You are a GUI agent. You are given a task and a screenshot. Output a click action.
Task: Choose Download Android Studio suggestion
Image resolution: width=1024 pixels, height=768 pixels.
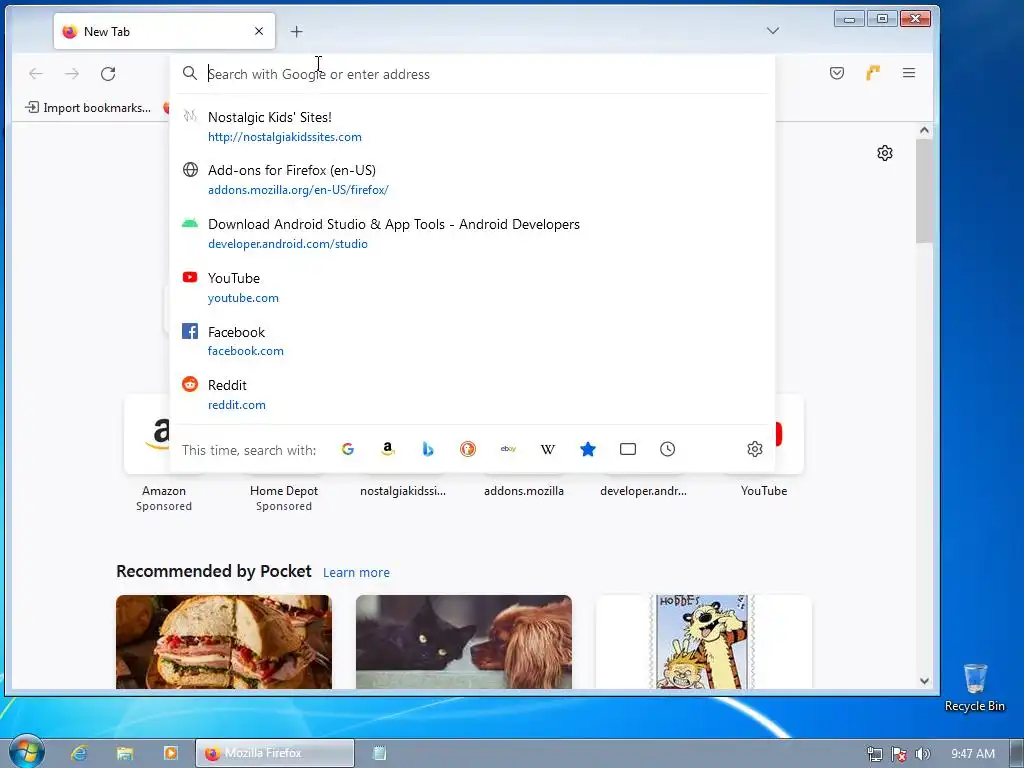(472, 233)
